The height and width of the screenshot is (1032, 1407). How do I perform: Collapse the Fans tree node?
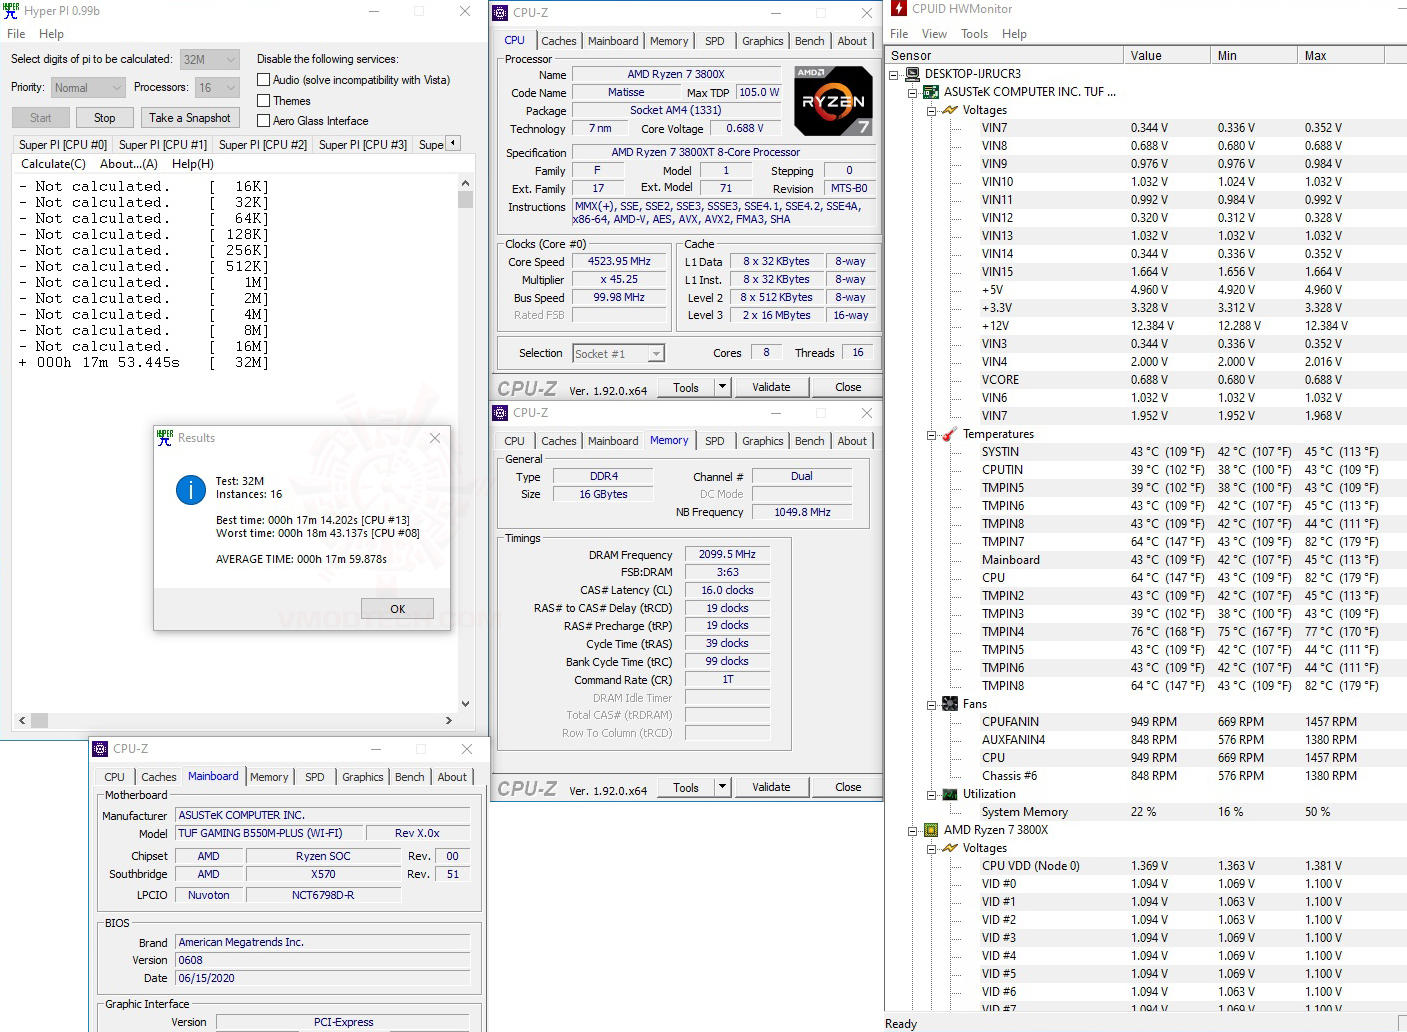click(x=932, y=705)
